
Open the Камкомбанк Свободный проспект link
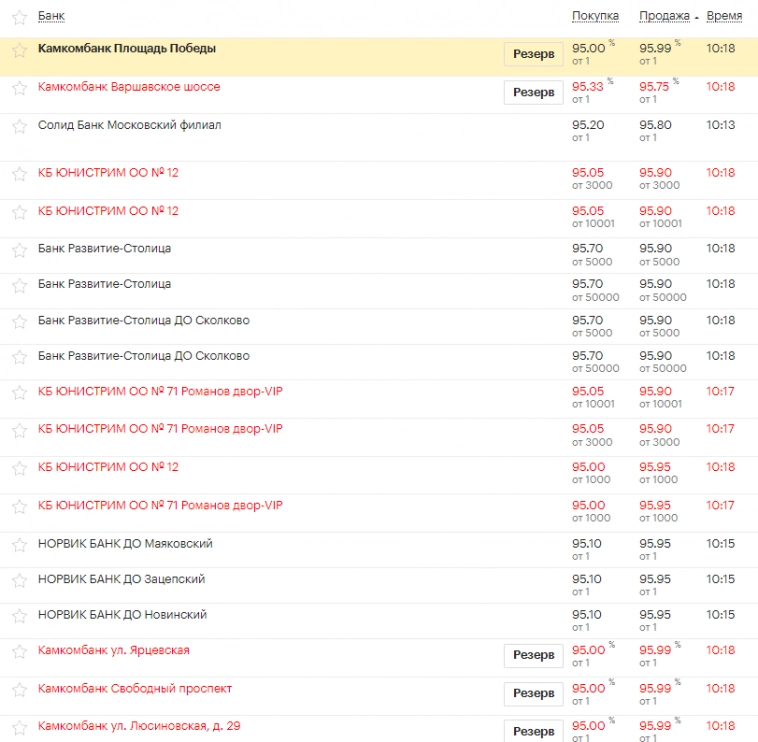[135, 688]
